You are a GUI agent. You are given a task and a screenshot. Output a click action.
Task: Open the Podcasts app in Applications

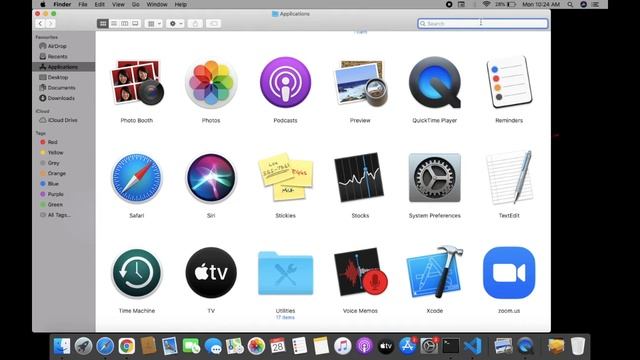[x=285, y=82]
